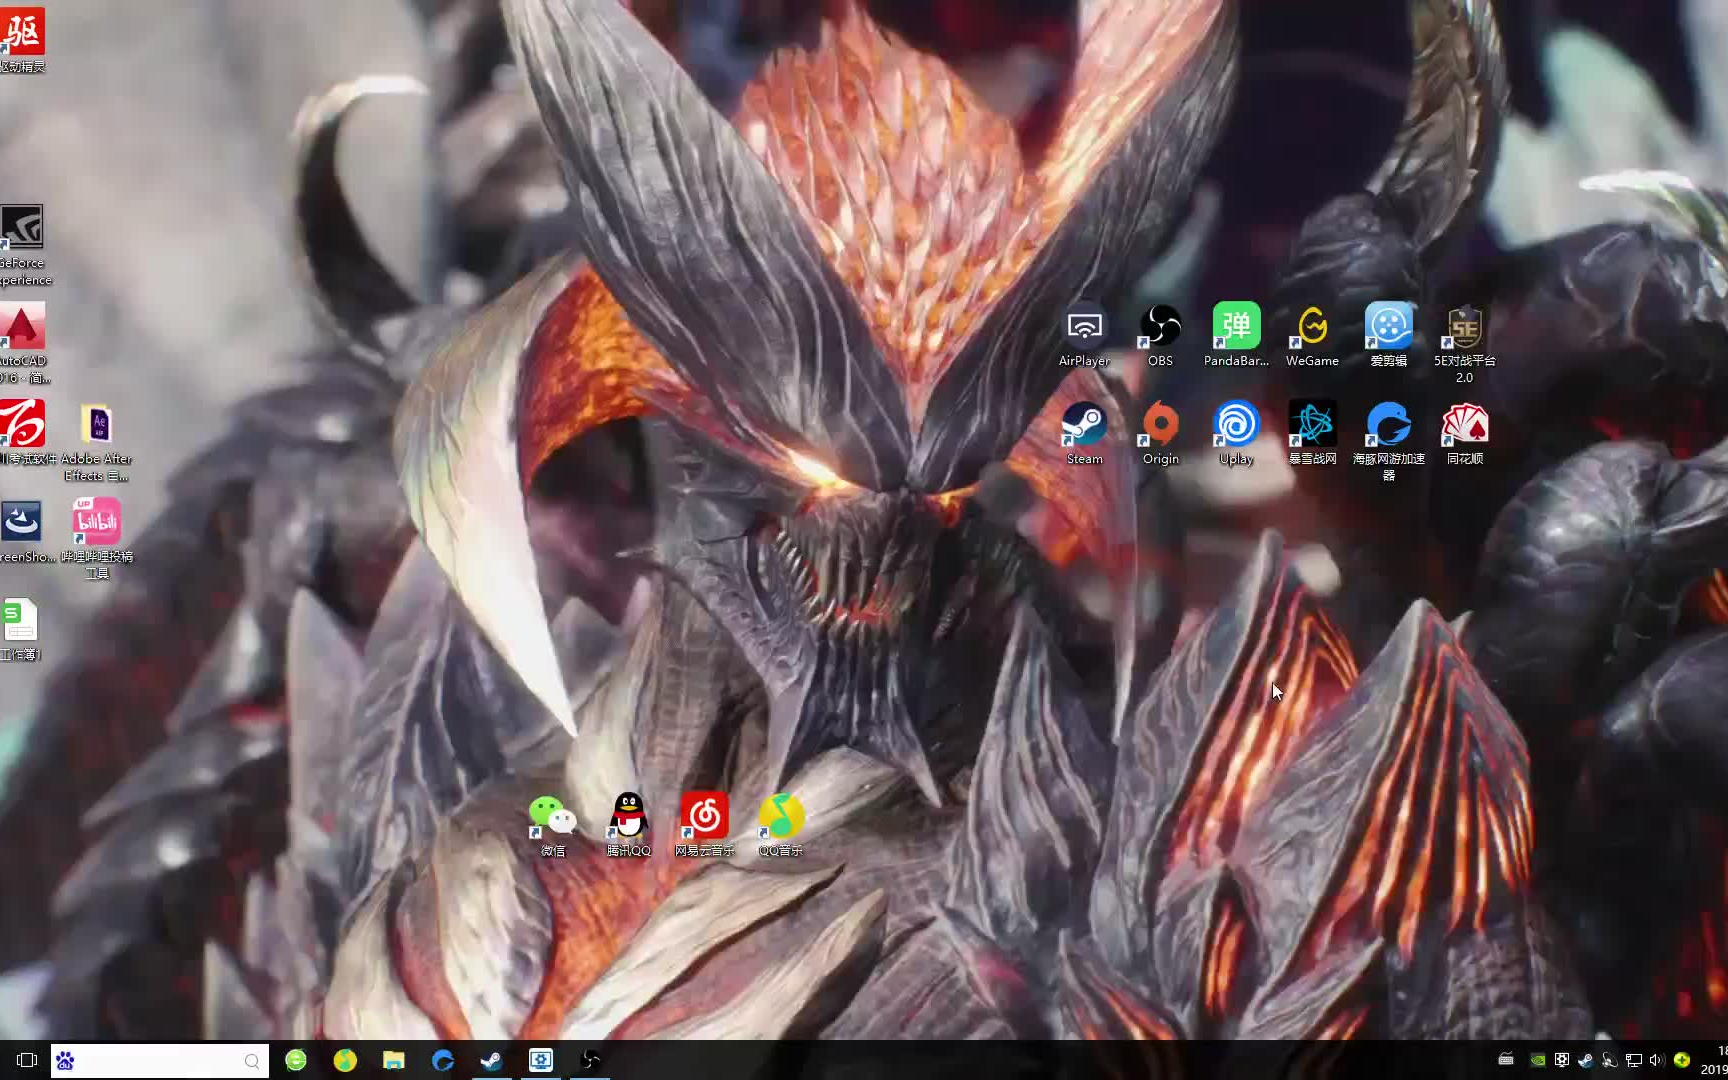Open the 工作簿 spreadsheet file icon
This screenshot has height=1080, width=1728.
pyautogui.click(x=20, y=629)
